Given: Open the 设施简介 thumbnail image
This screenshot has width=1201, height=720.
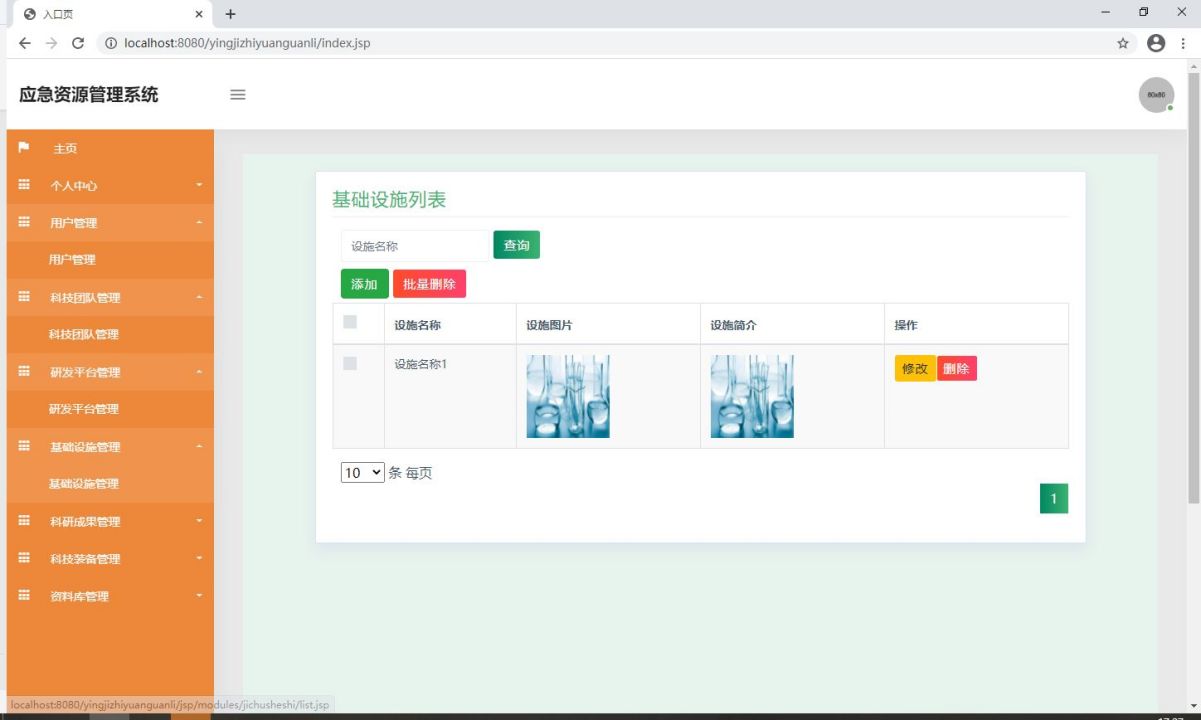Looking at the screenshot, I should (x=752, y=396).
